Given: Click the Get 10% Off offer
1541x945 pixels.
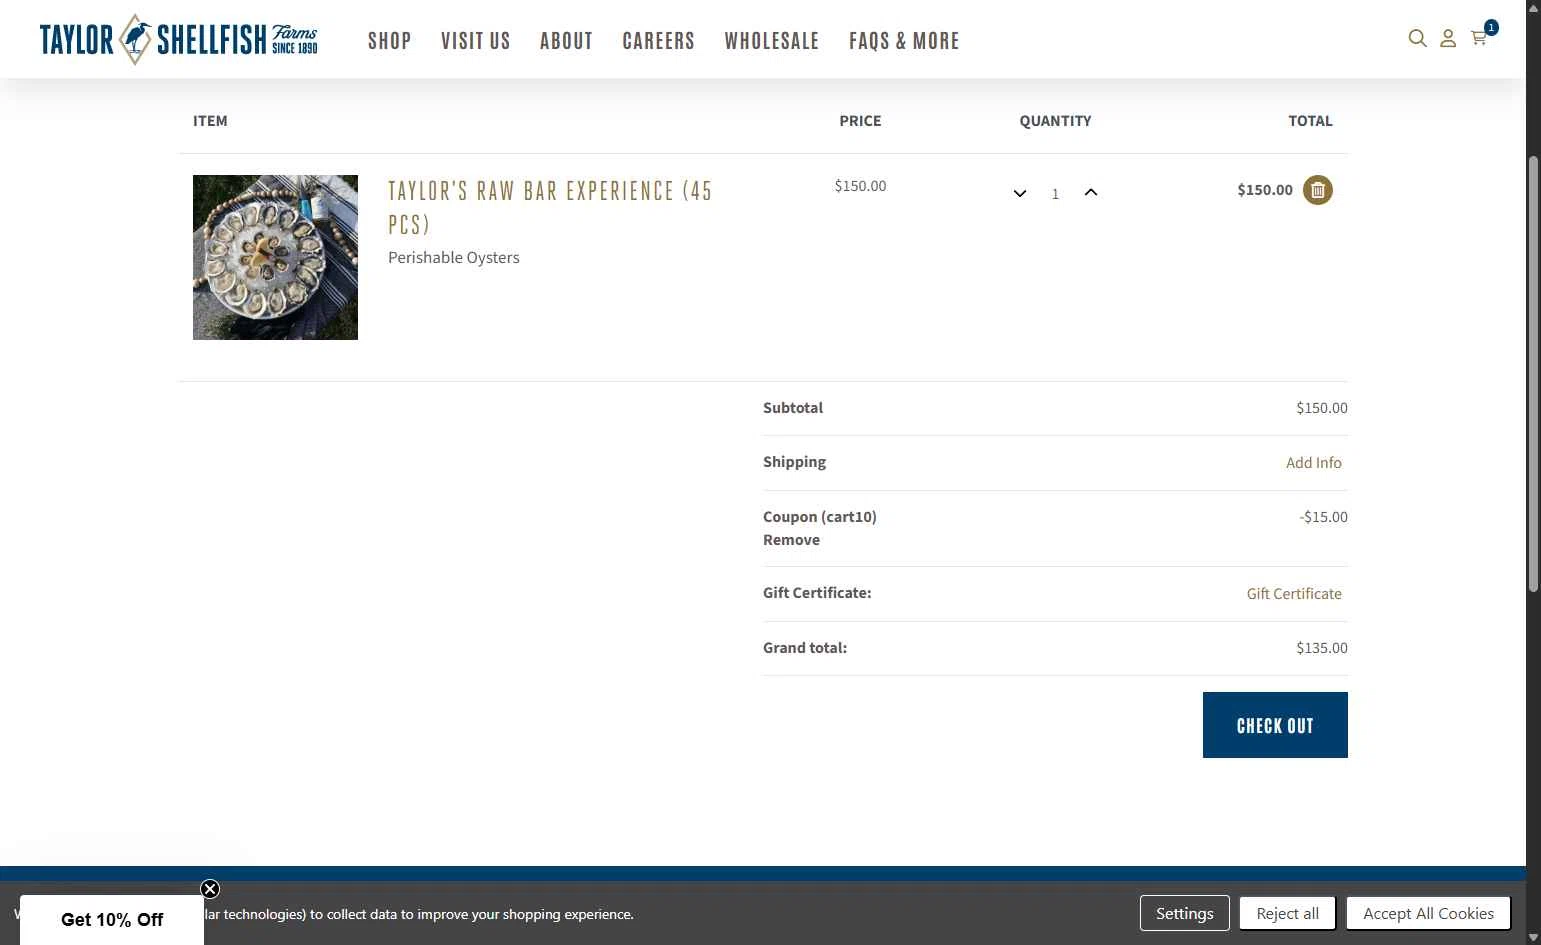Looking at the screenshot, I should point(112,920).
